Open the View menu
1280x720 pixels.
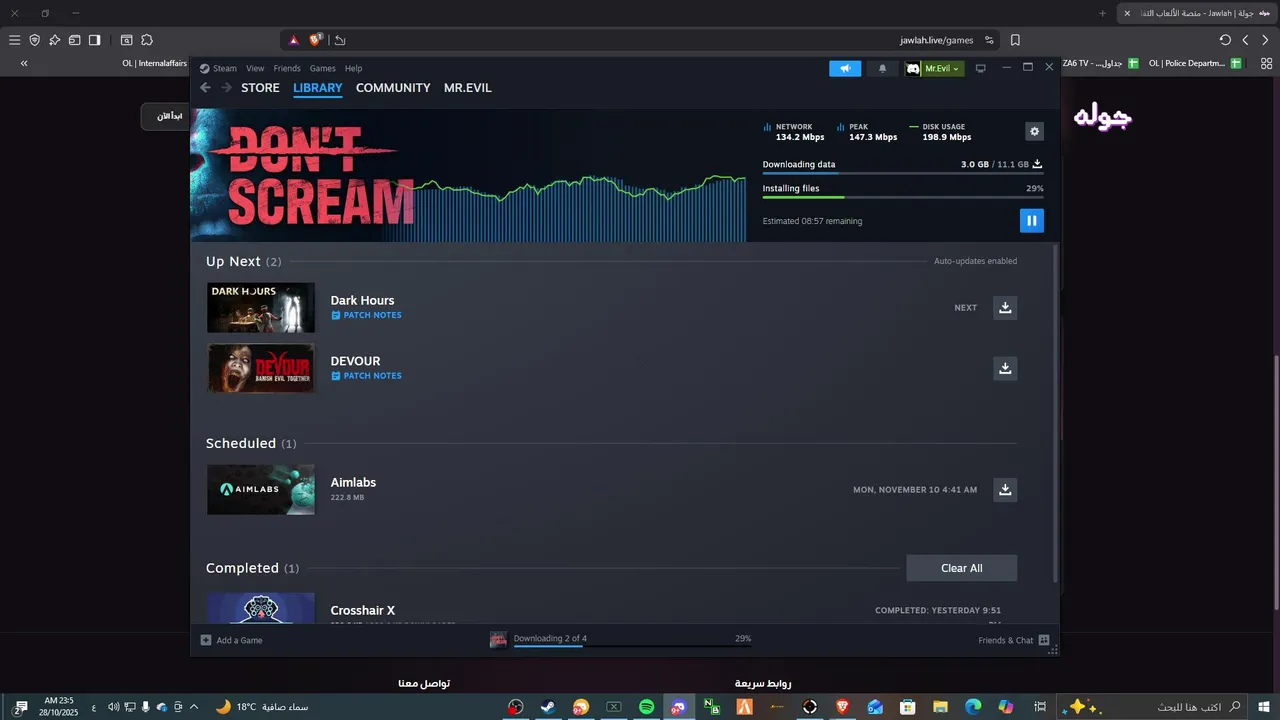255,68
